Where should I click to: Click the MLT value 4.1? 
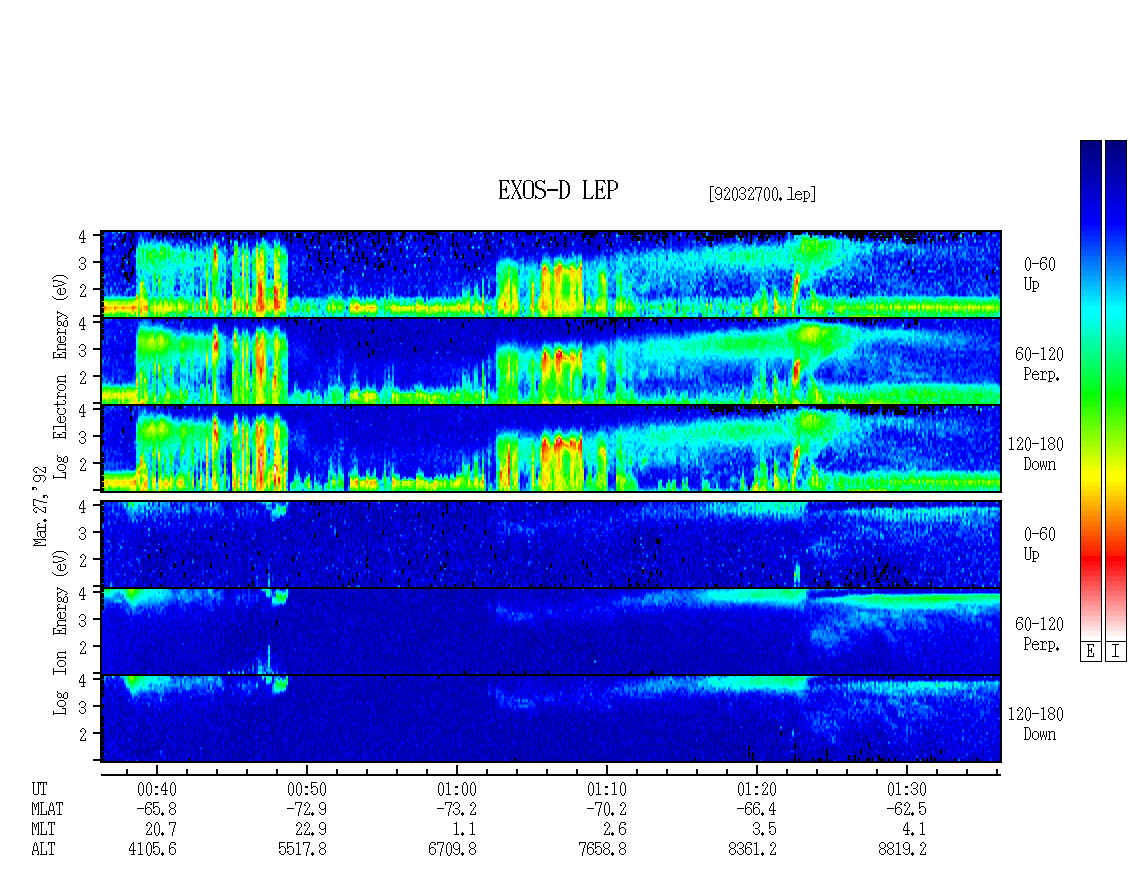coord(914,830)
